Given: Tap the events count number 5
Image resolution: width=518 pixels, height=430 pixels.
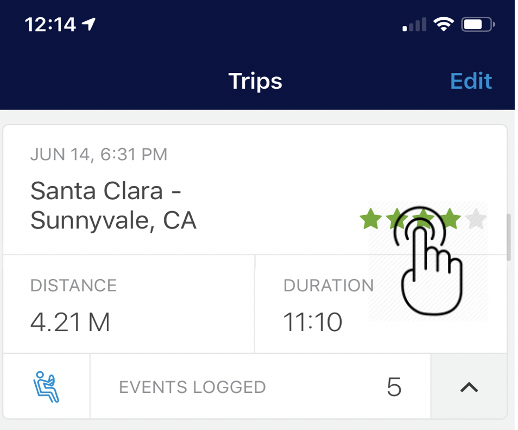Looking at the screenshot, I should pyautogui.click(x=394, y=387).
